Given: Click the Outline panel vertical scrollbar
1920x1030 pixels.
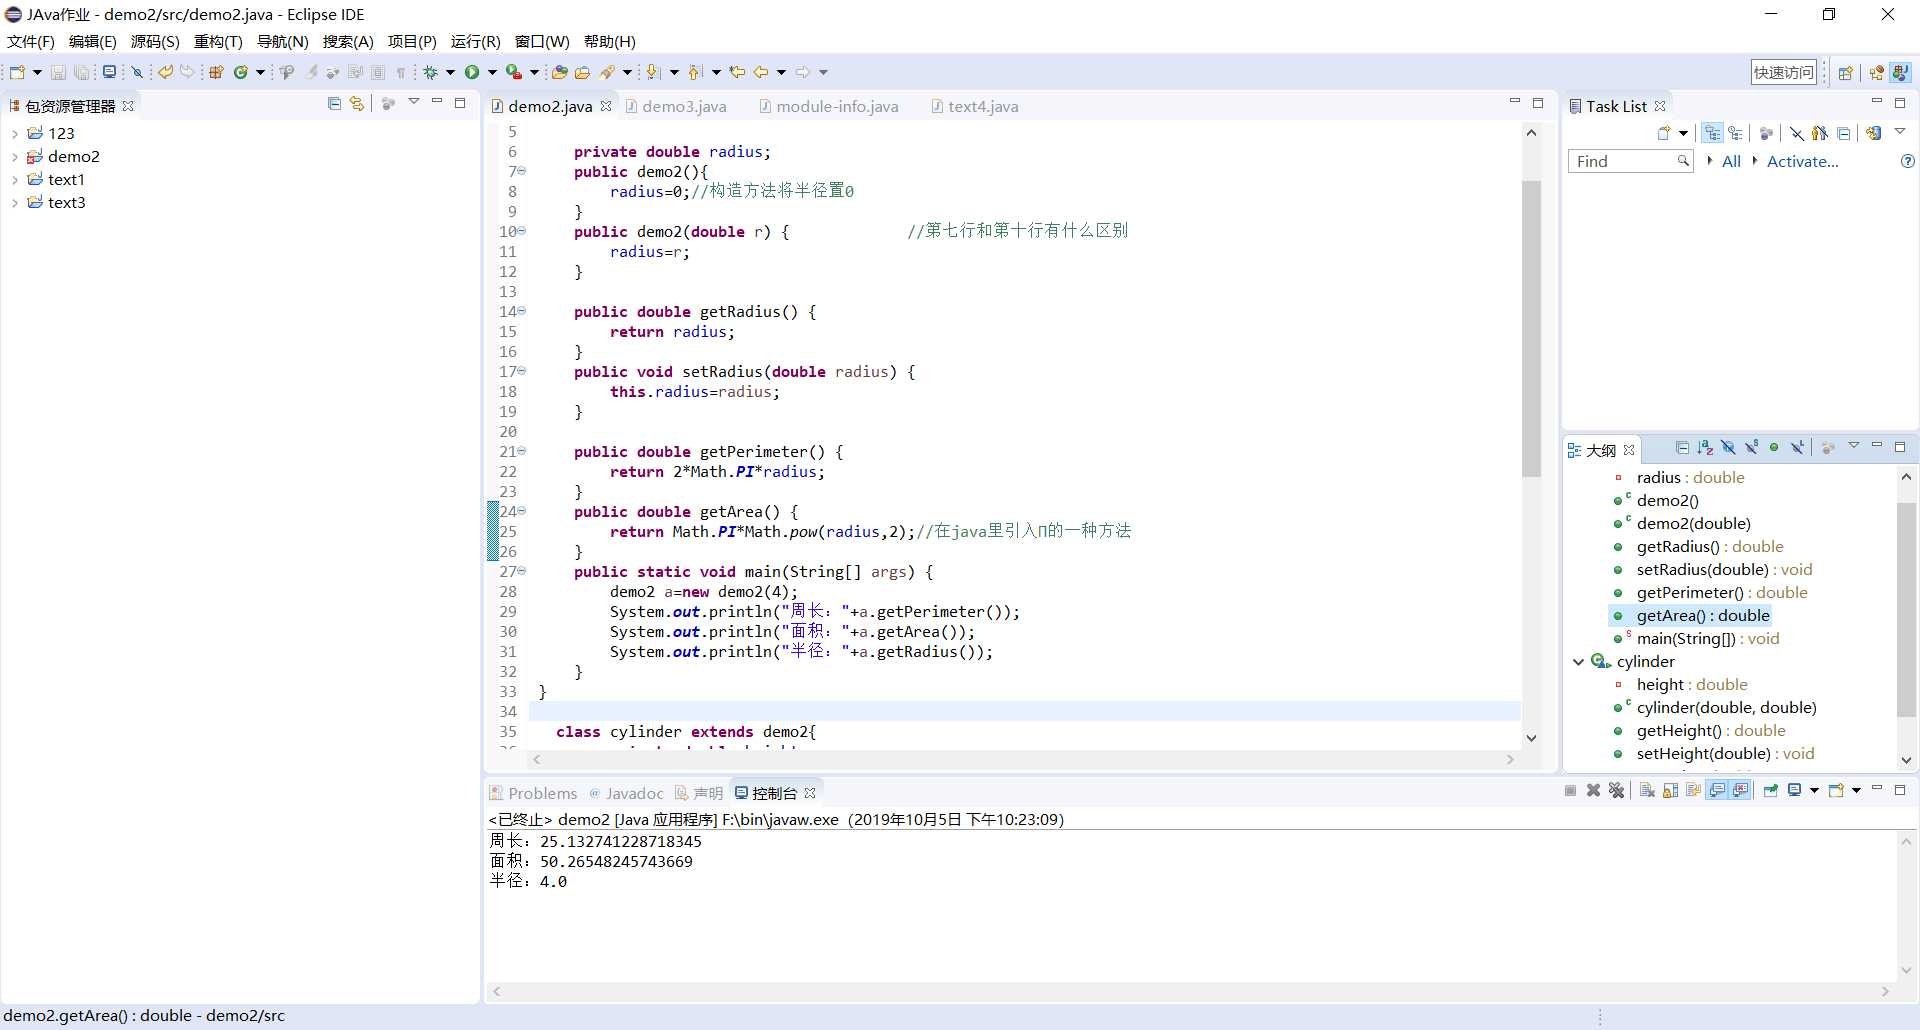Looking at the screenshot, I should (x=1906, y=610).
